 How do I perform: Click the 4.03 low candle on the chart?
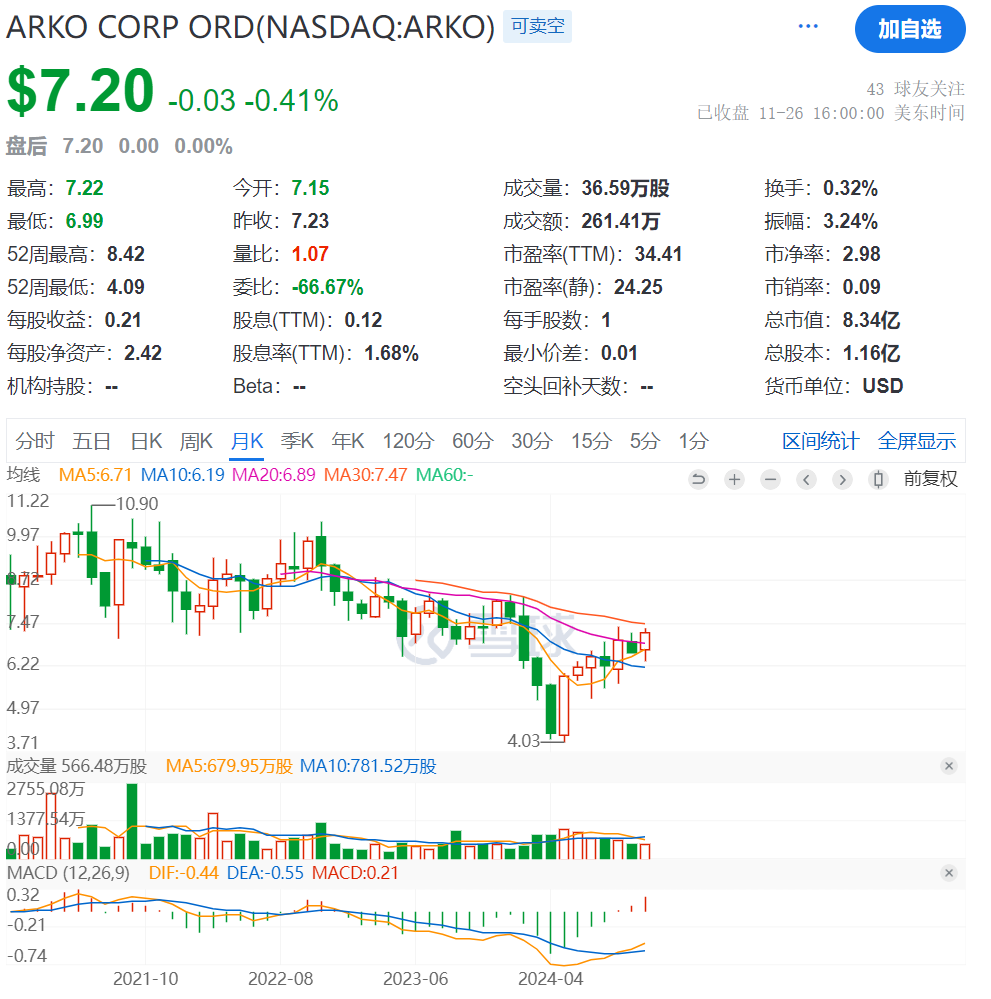(x=551, y=710)
